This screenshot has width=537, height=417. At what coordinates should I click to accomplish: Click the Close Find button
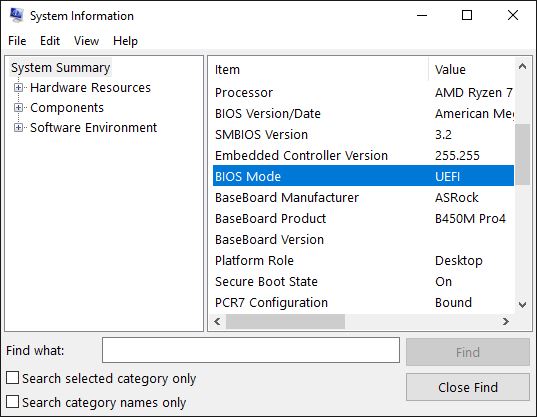[468, 387]
